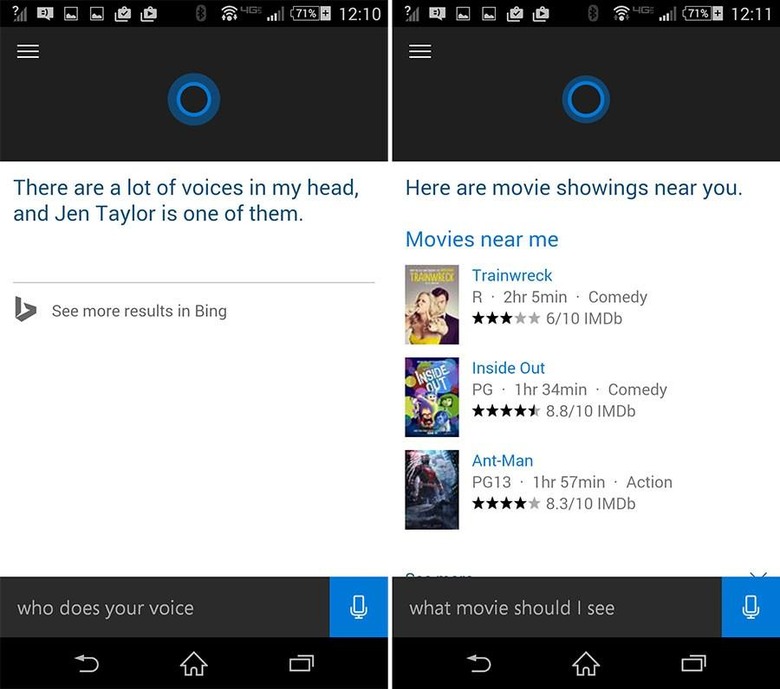
Task: Tap signal strength bars on right screen
Action: click(667, 15)
